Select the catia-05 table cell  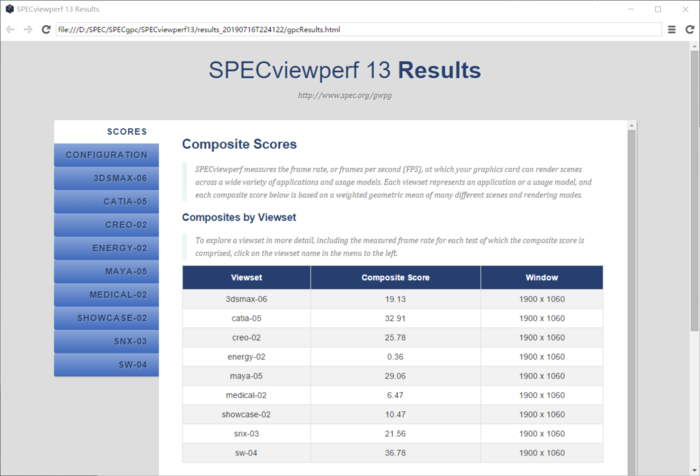(246, 318)
